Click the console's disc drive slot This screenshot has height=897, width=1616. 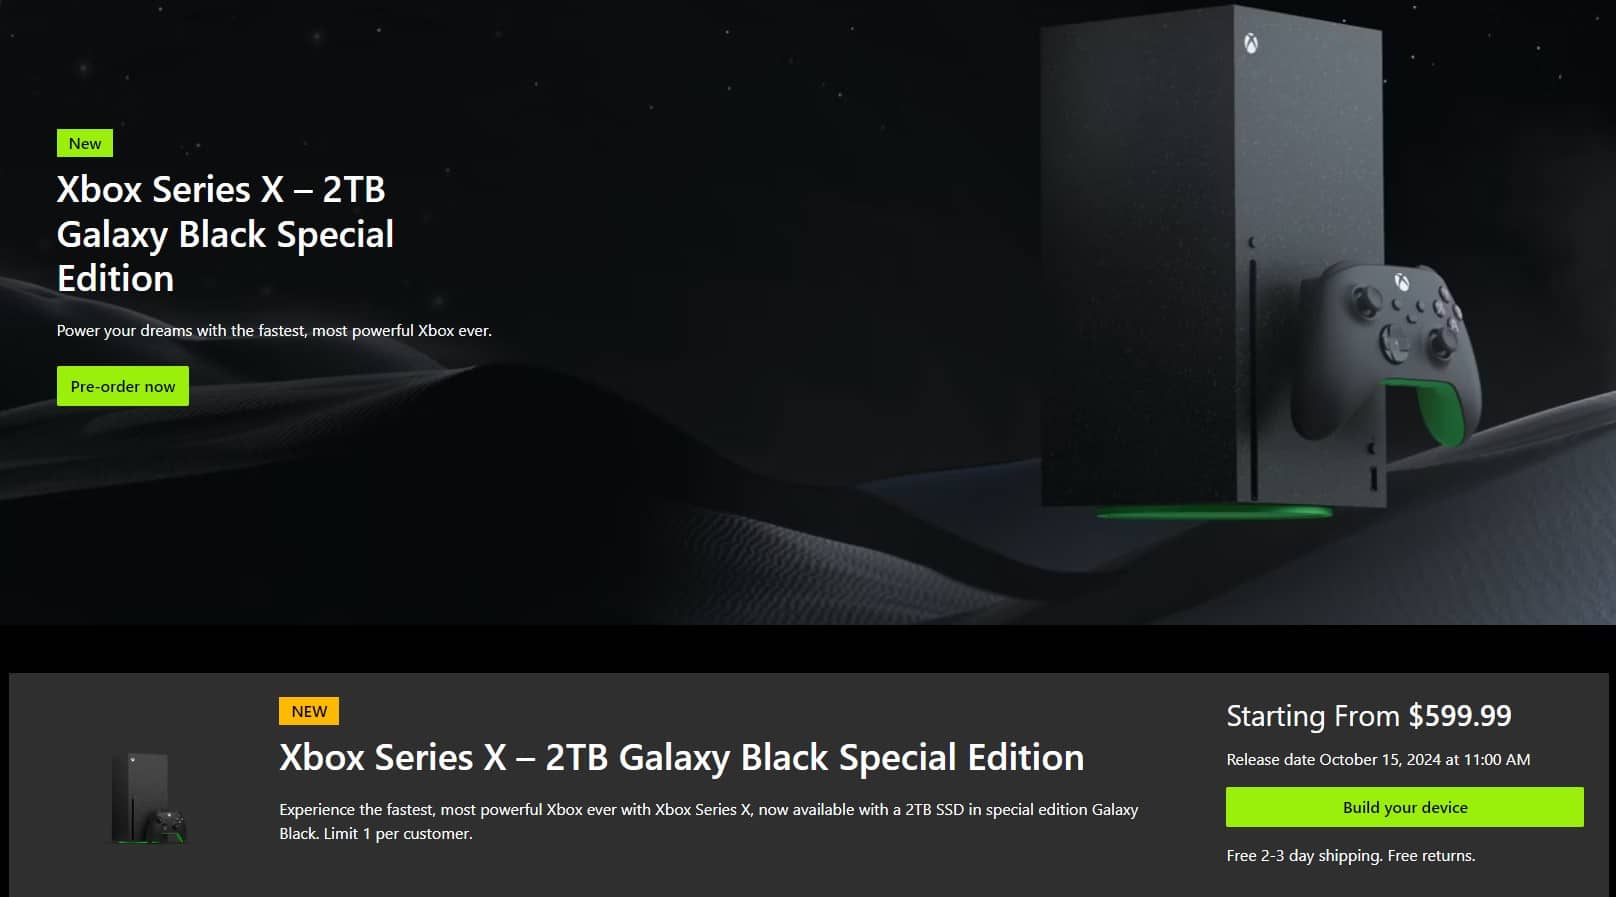(1253, 380)
